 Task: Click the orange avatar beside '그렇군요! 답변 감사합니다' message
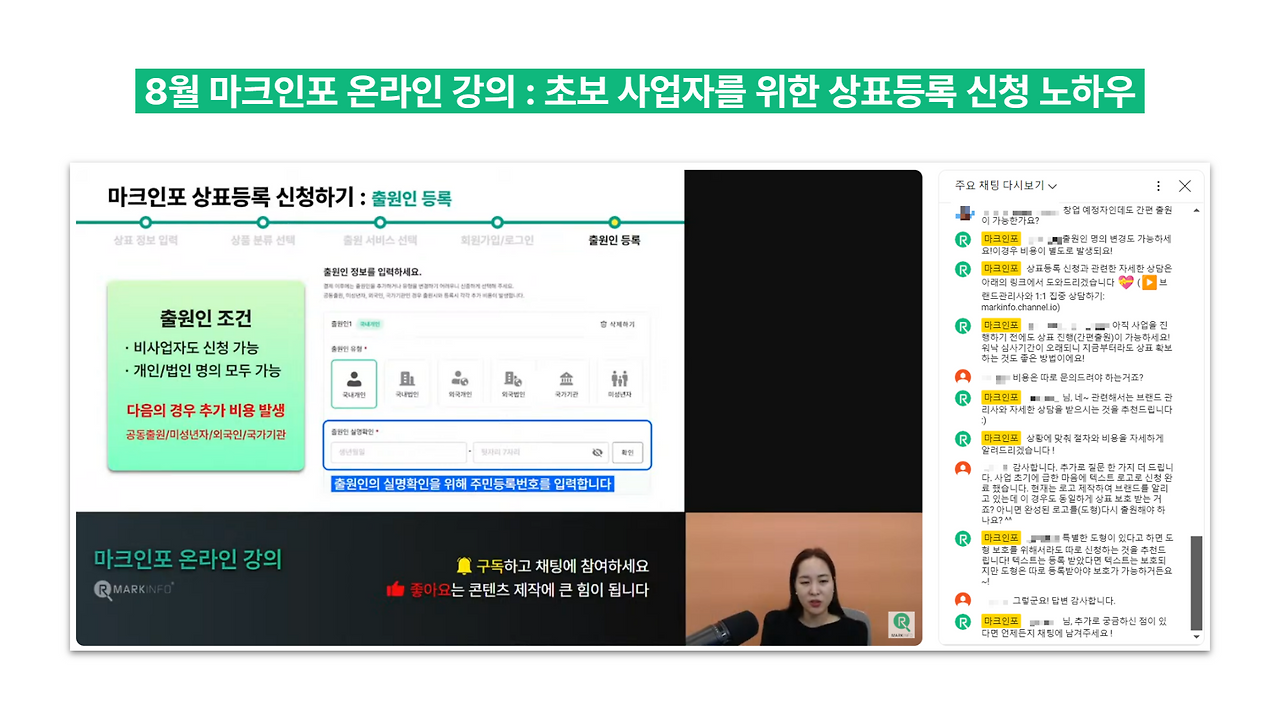pos(963,600)
